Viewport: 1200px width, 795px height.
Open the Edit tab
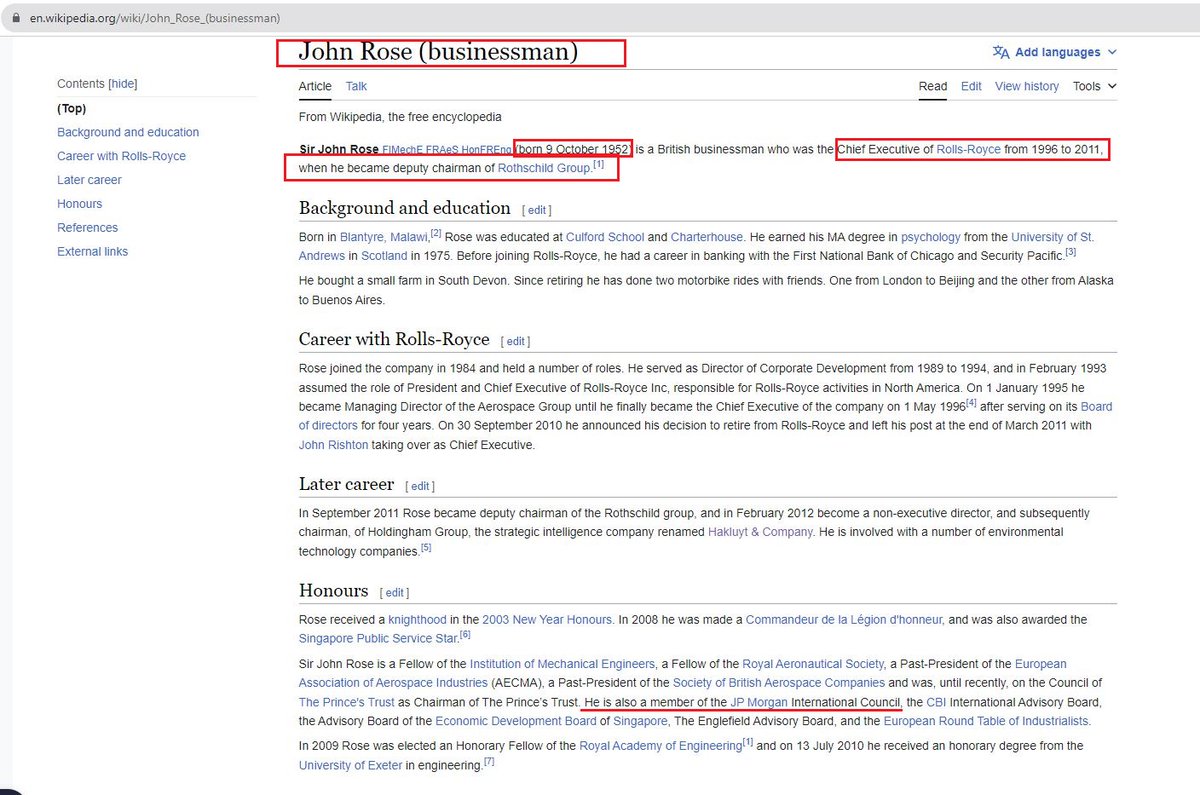pos(971,86)
